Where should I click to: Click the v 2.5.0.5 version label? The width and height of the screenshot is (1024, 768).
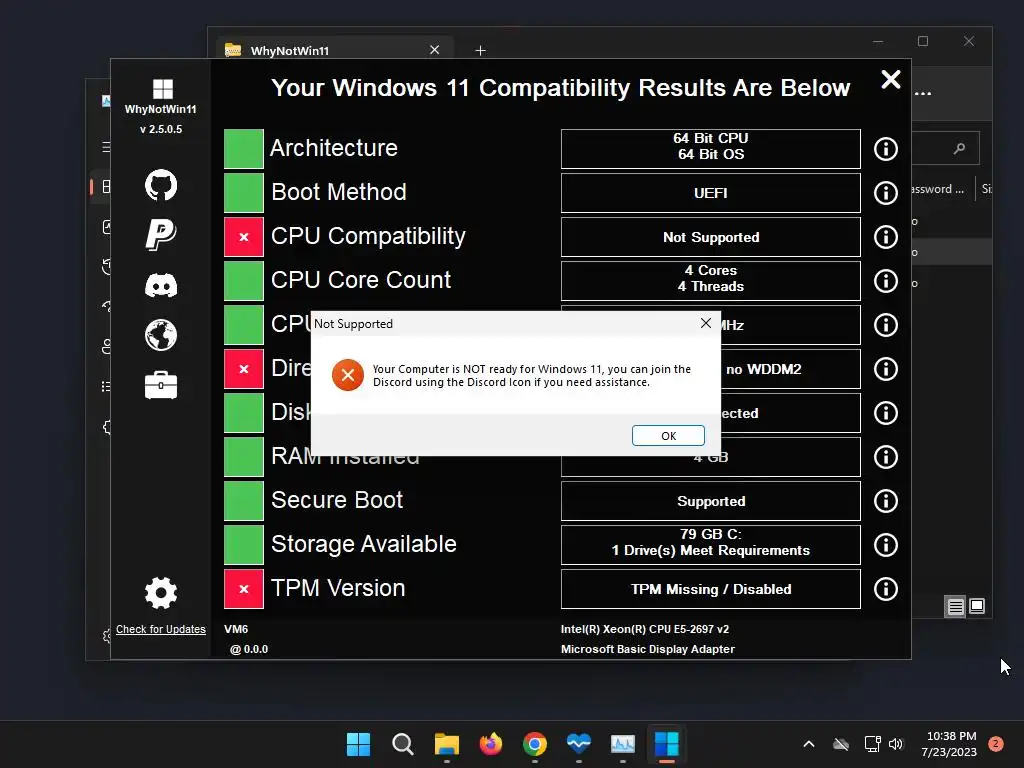[161, 129]
